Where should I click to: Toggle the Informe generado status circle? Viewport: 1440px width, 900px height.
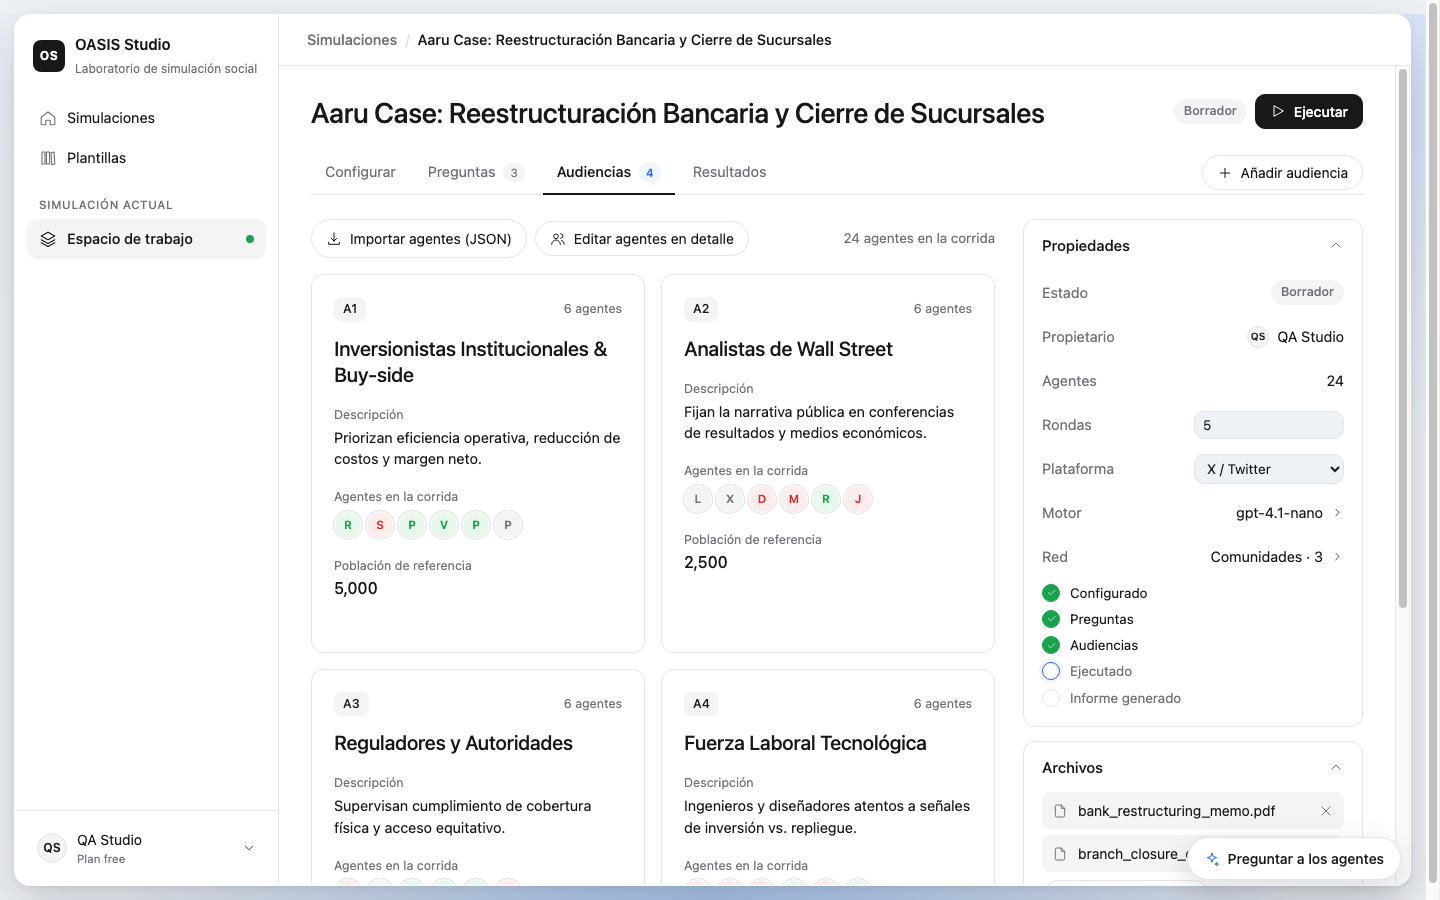pos(1051,698)
